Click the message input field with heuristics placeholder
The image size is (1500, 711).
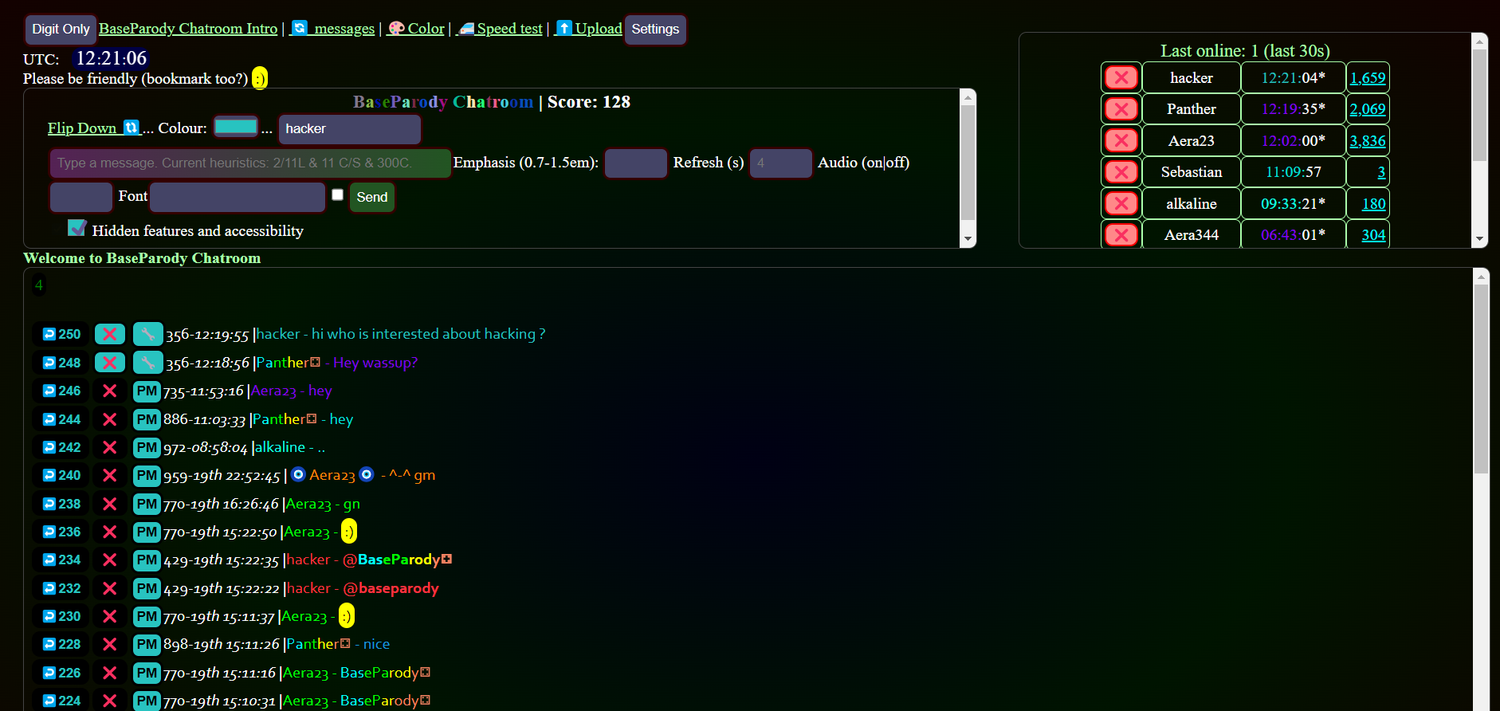point(250,162)
